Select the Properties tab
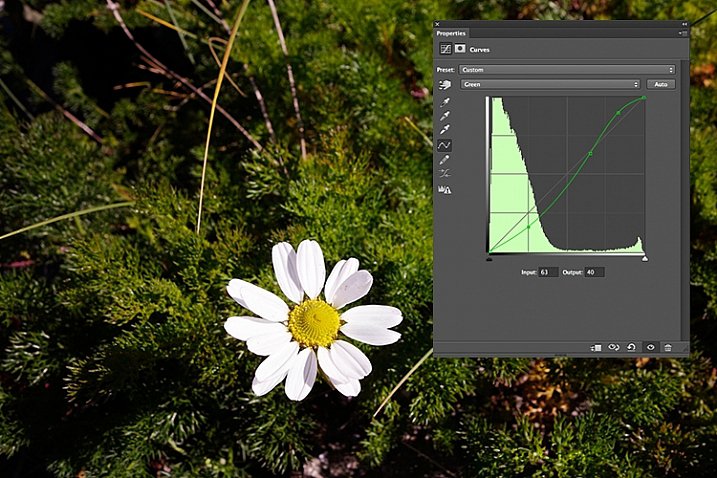Screen dimensions: 717x478 pyautogui.click(x=451, y=33)
